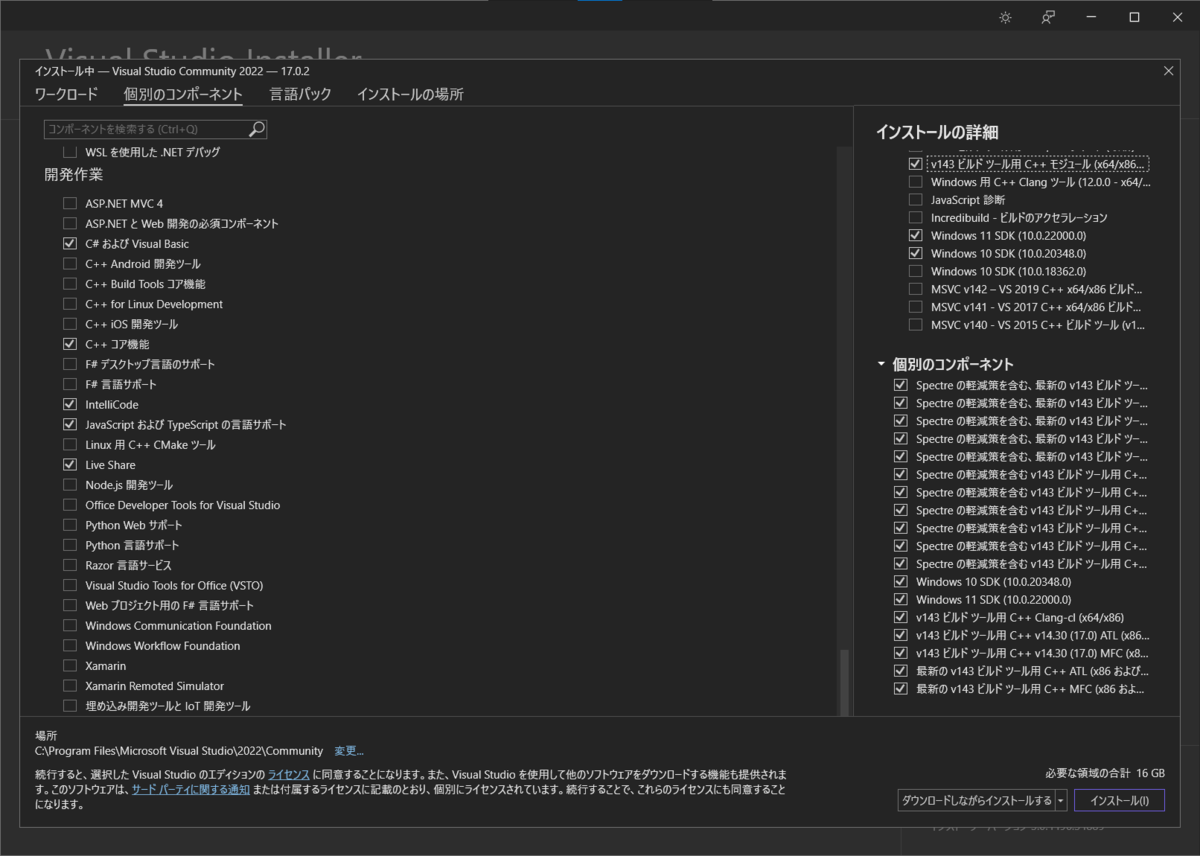Close the install dialog with the X

pos(1168,70)
